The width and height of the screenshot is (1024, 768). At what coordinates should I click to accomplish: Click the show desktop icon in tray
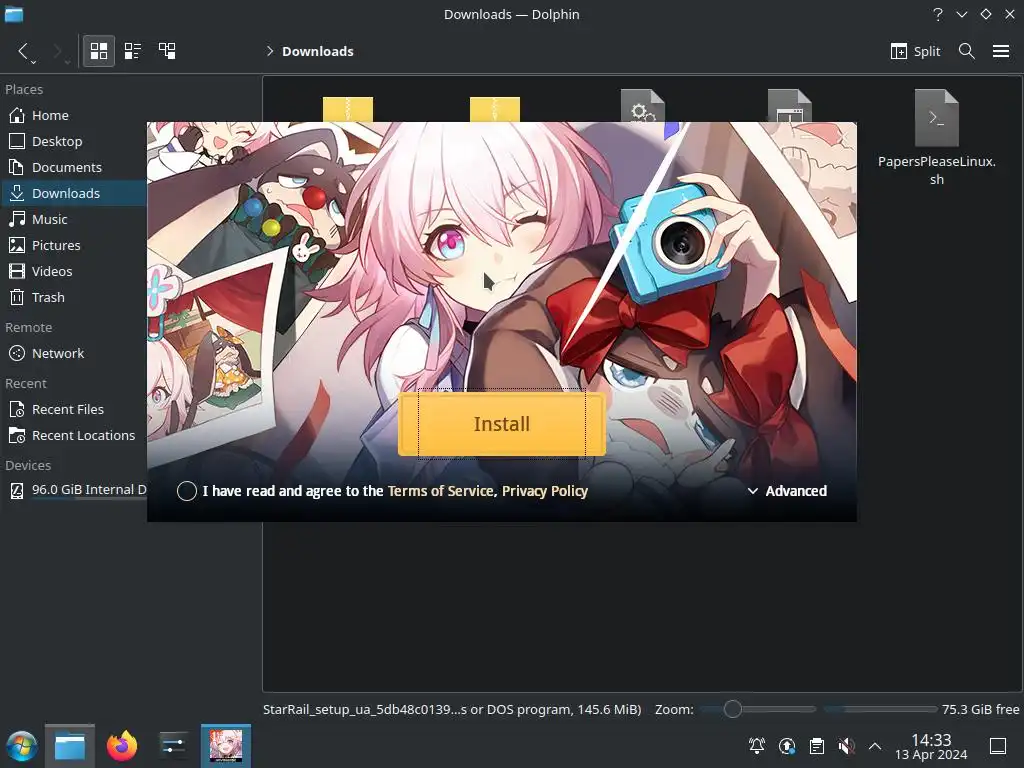(x=998, y=746)
